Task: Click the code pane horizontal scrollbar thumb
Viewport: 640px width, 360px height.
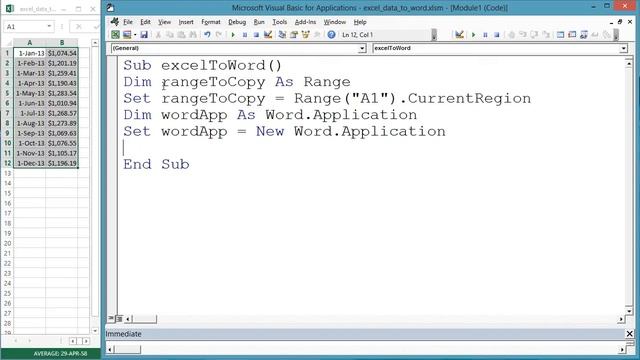Action: coord(144,319)
